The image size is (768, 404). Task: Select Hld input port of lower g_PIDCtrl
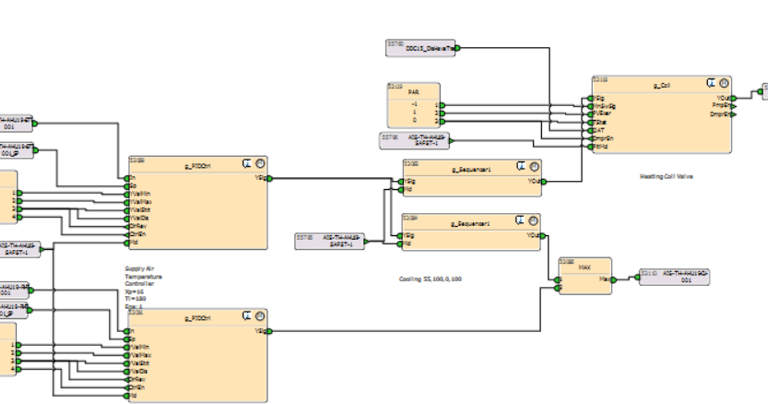(x=127, y=396)
